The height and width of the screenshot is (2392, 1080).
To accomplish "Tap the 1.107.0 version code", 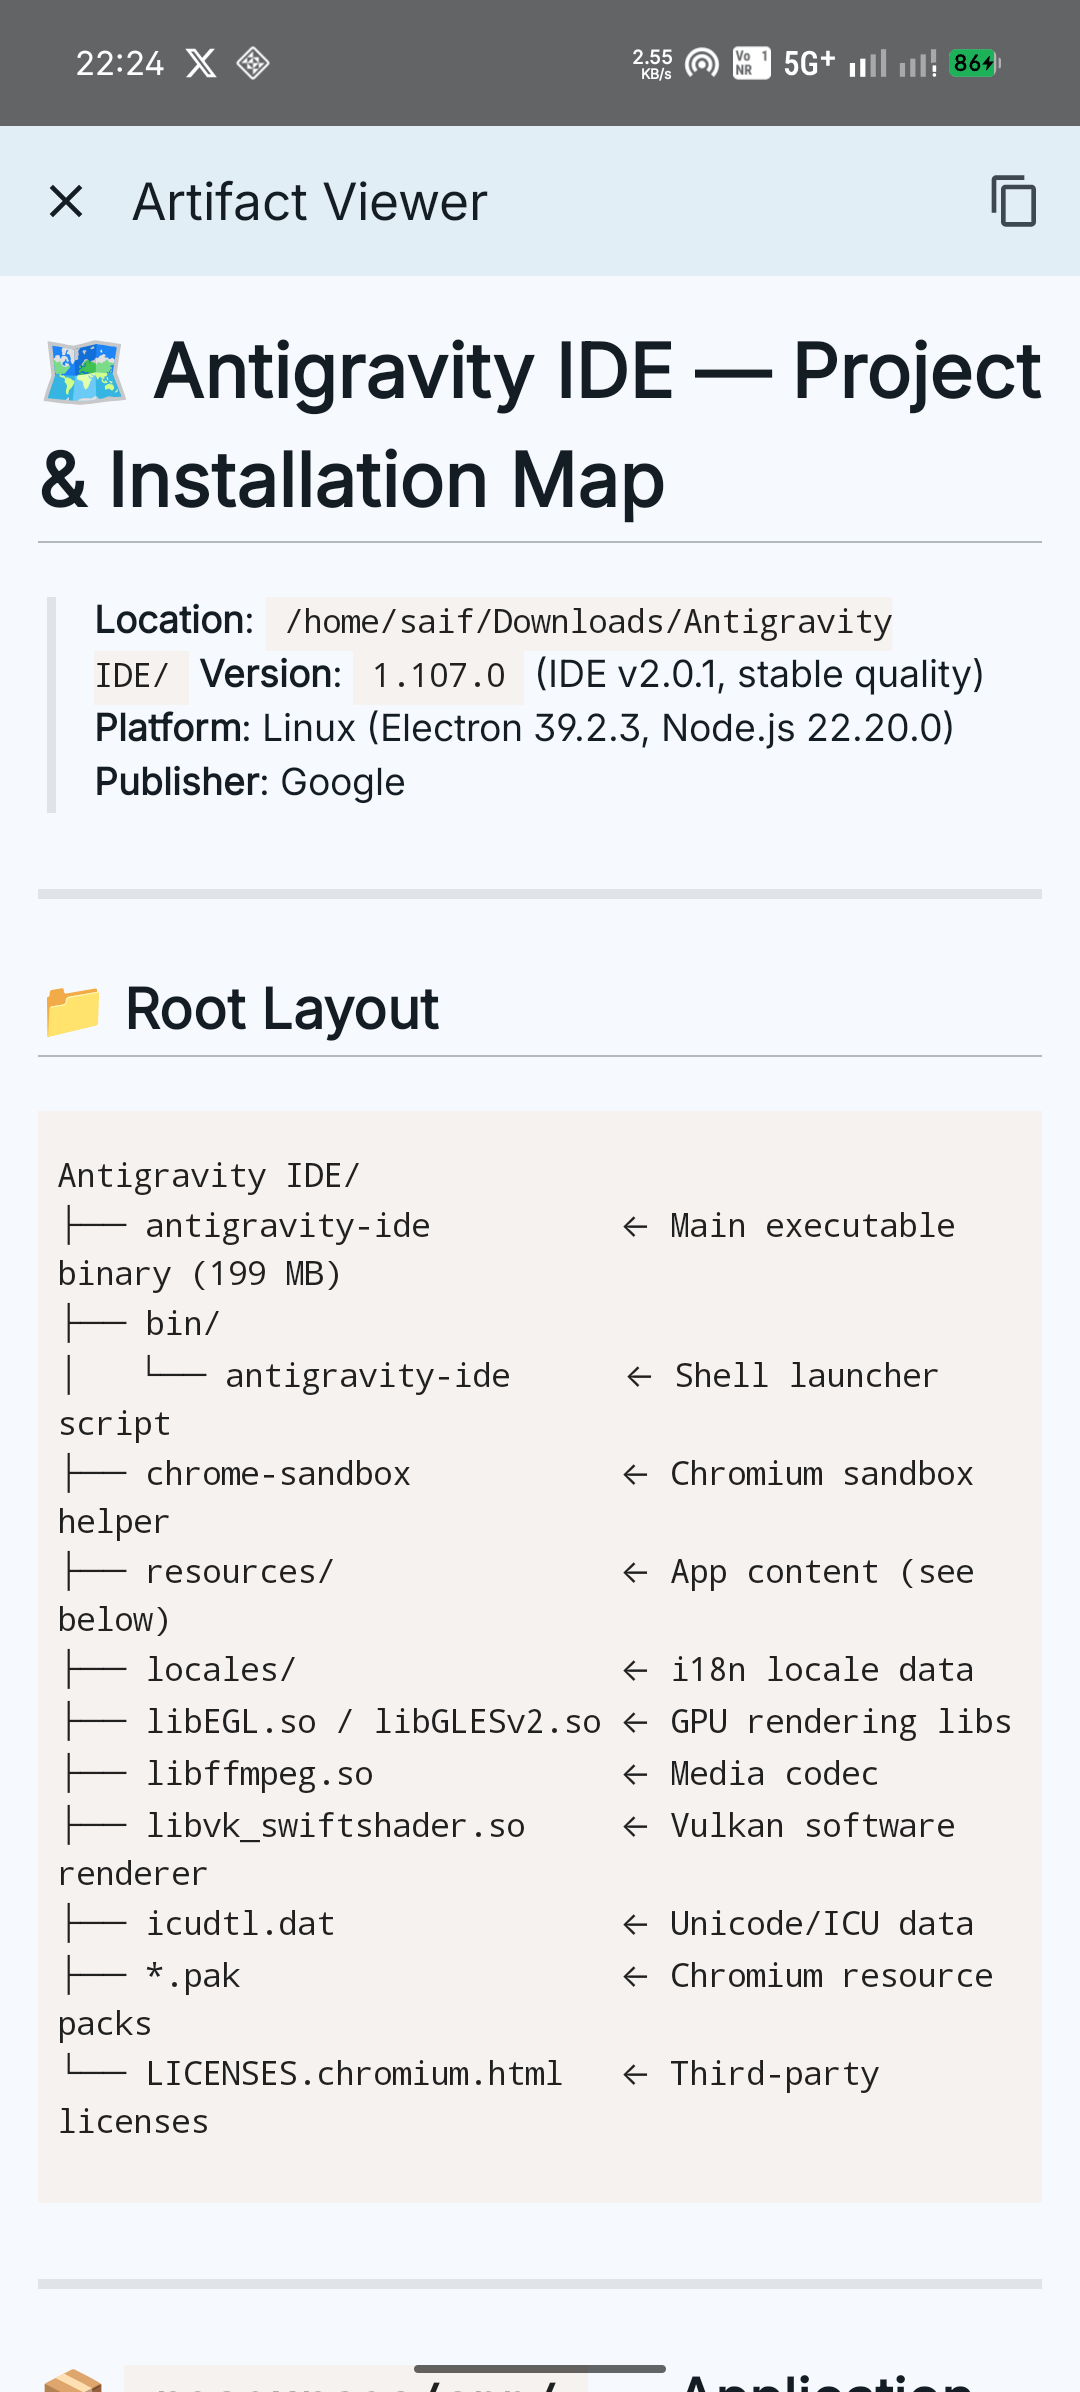I will pyautogui.click(x=438, y=676).
